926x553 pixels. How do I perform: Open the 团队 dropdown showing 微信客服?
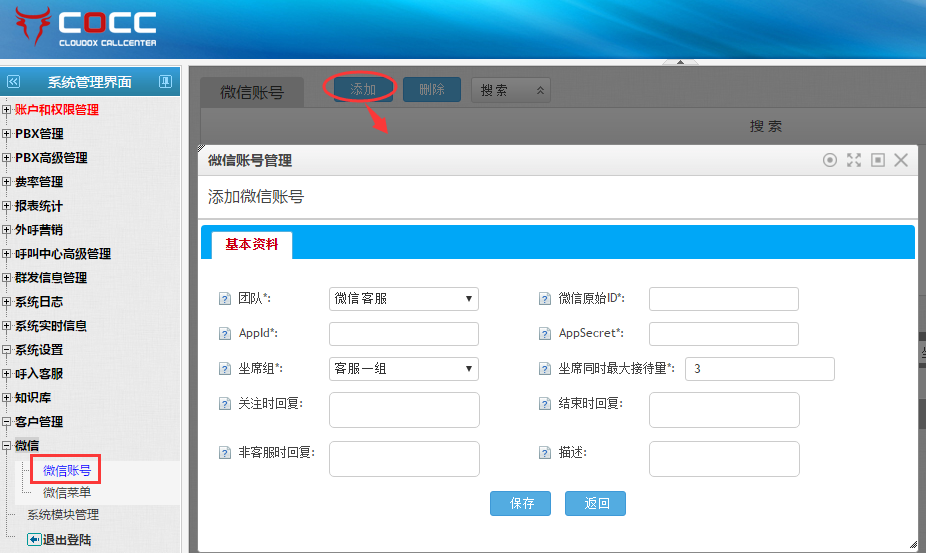pos(403,299)
